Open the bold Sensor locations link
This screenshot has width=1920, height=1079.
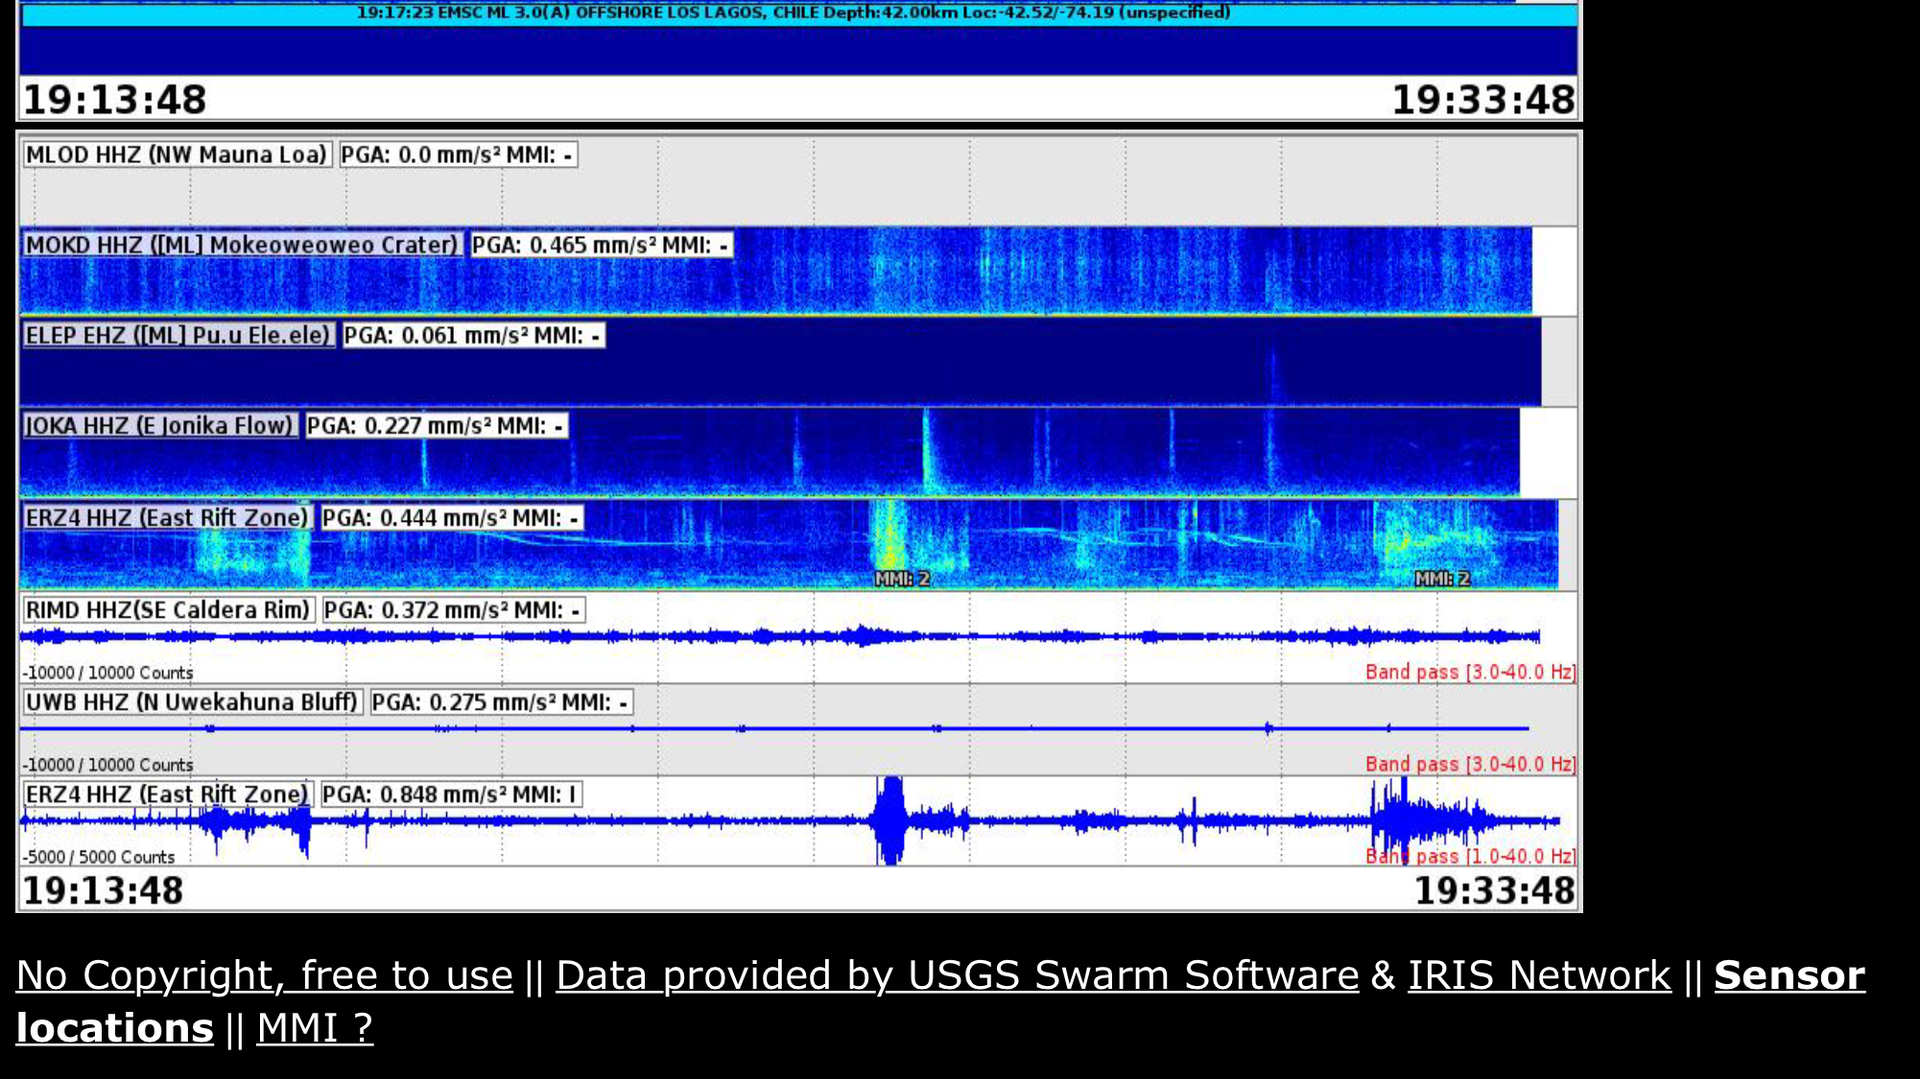[x=1788, y=975]
